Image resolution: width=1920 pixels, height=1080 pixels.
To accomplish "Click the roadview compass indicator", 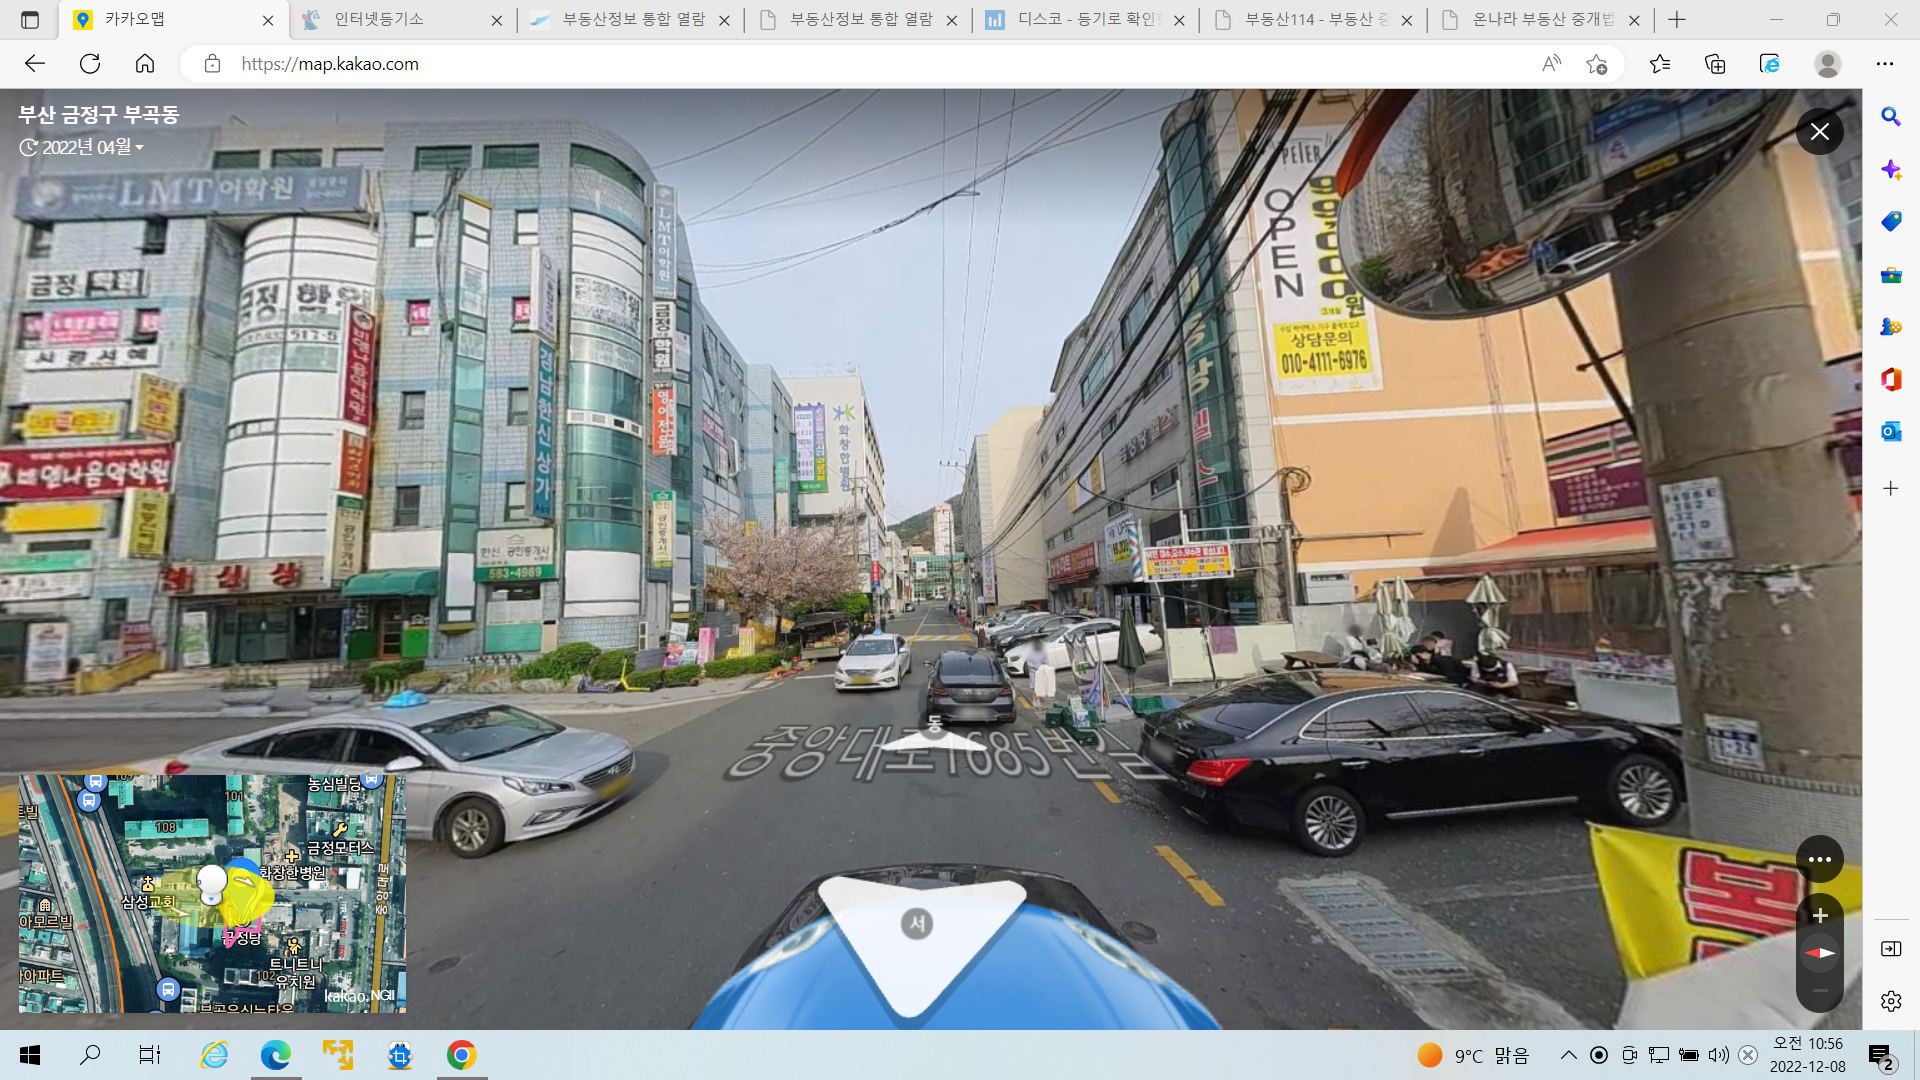I will click(1820, 953).
